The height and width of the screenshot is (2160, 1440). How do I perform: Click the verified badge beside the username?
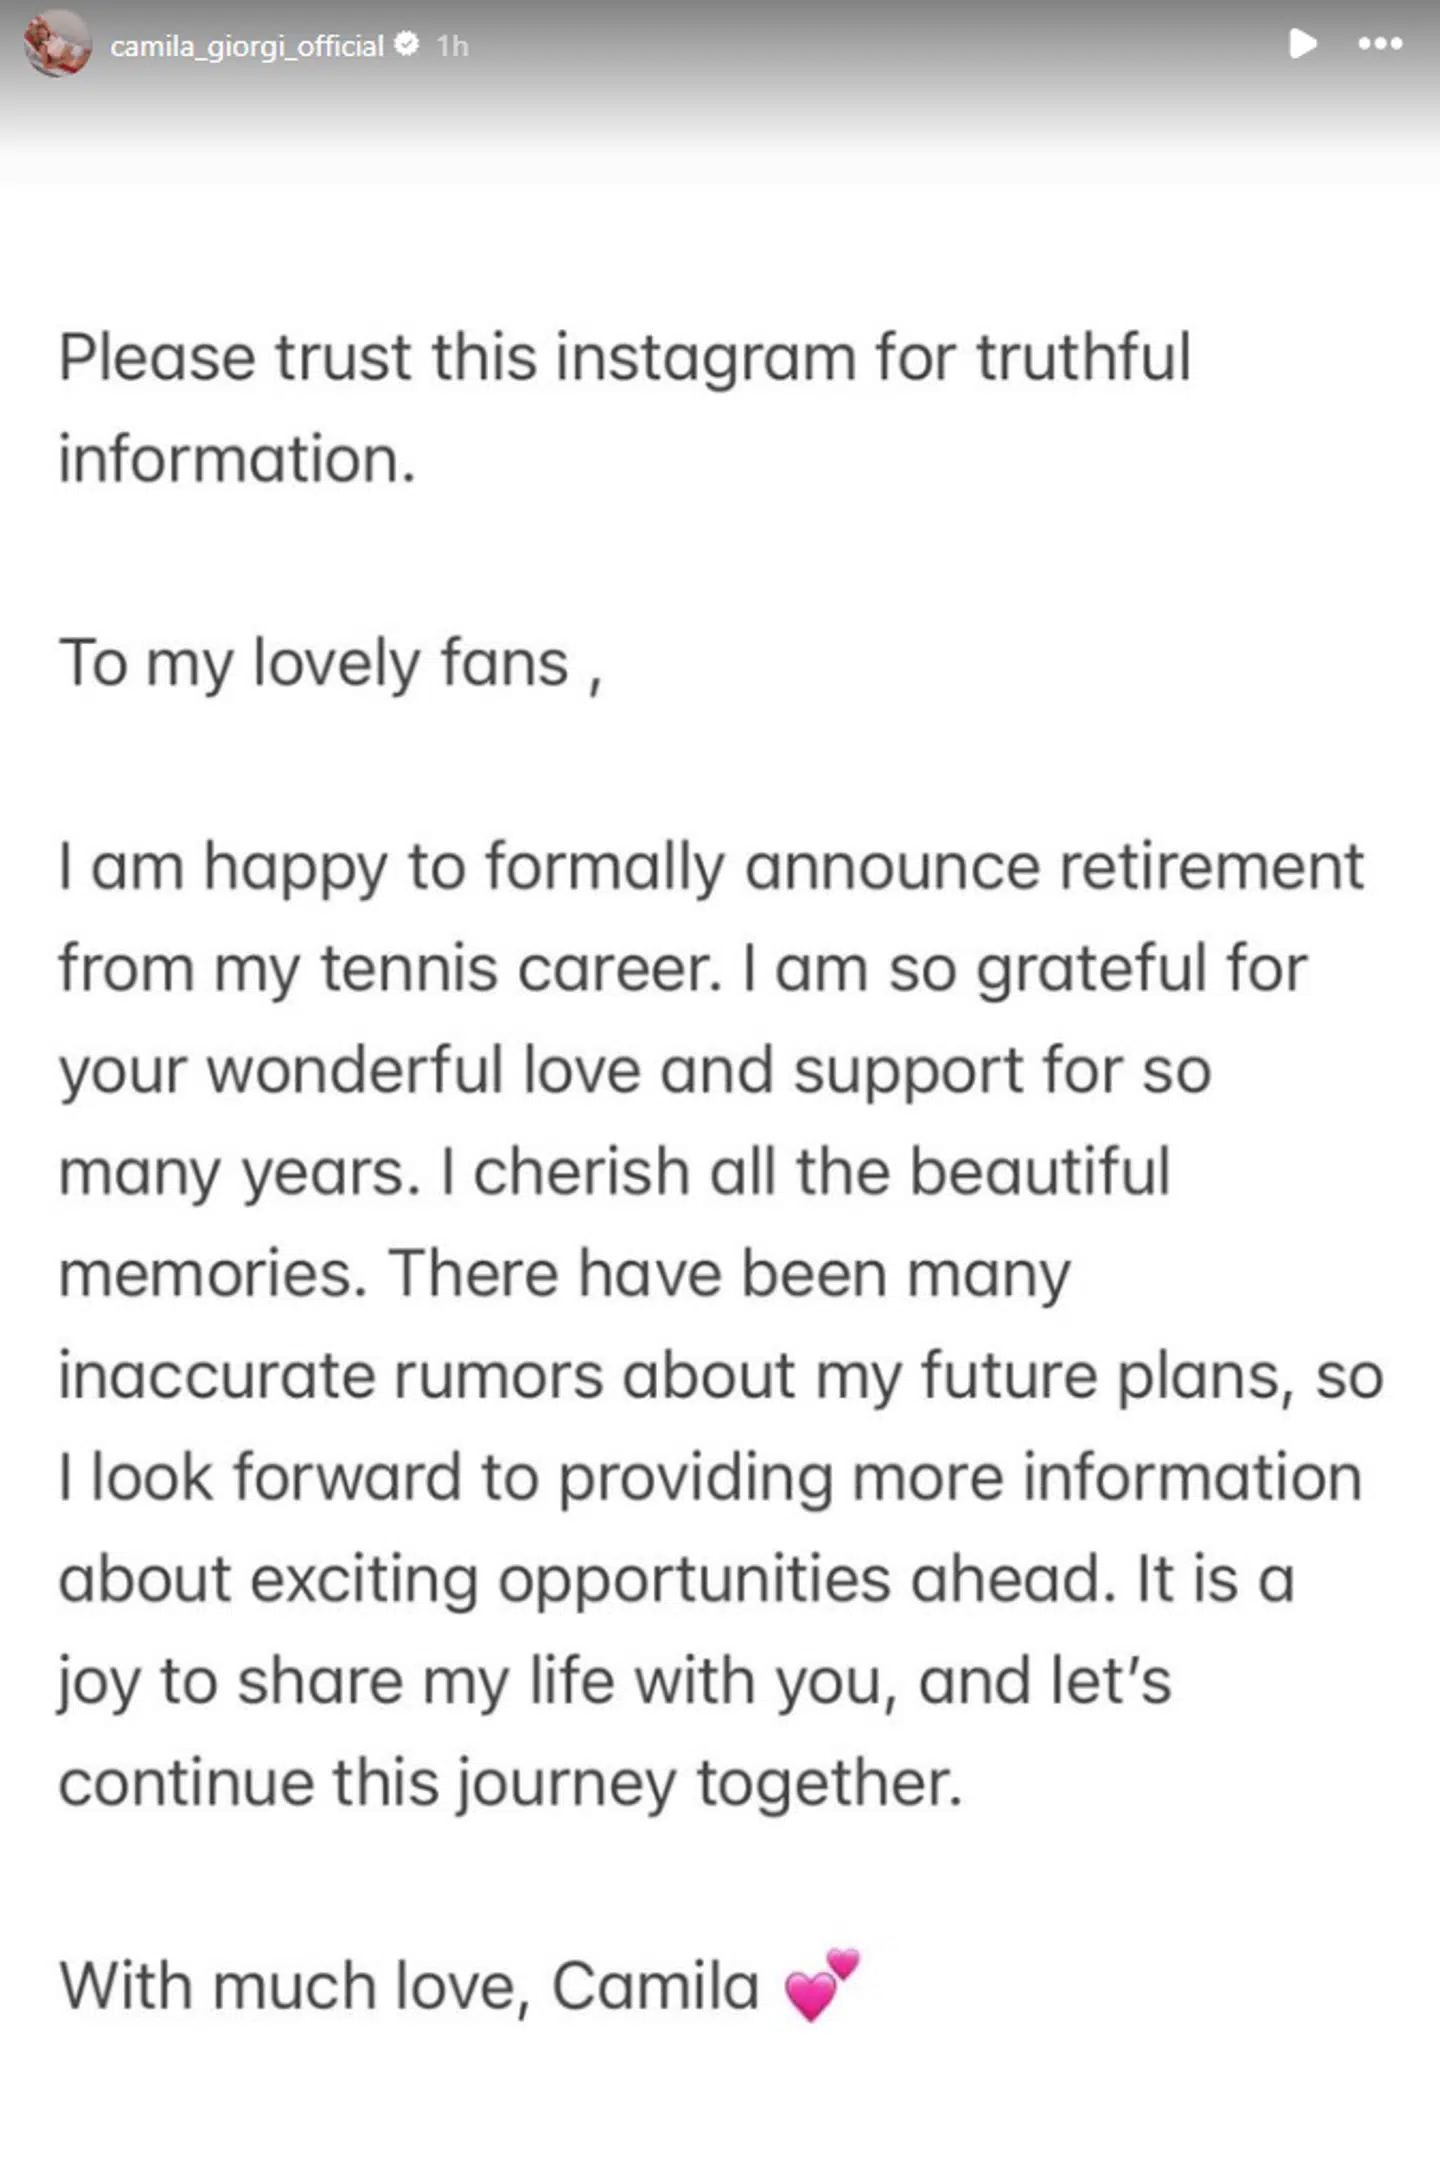[406, 44]
